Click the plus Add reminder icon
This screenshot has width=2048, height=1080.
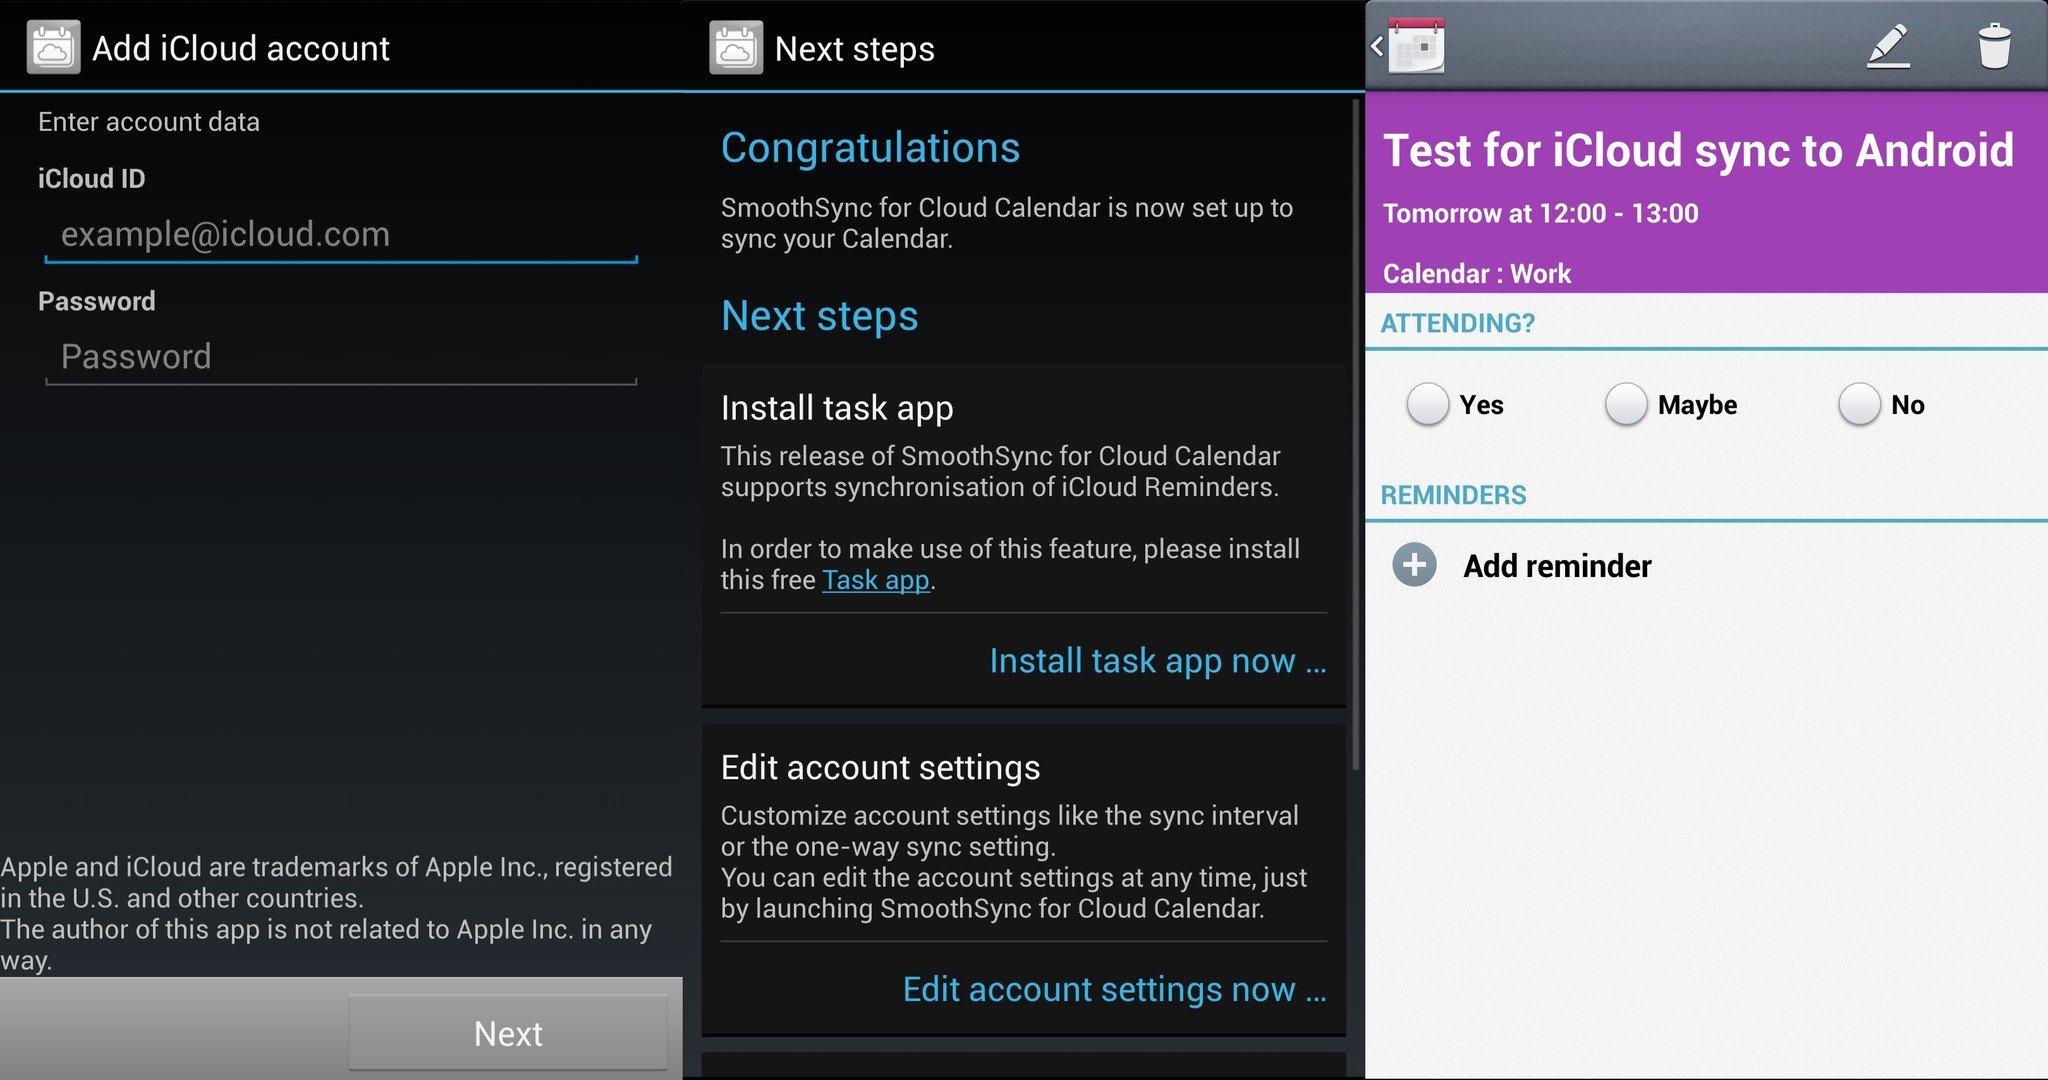click(x=1414, y=565)
